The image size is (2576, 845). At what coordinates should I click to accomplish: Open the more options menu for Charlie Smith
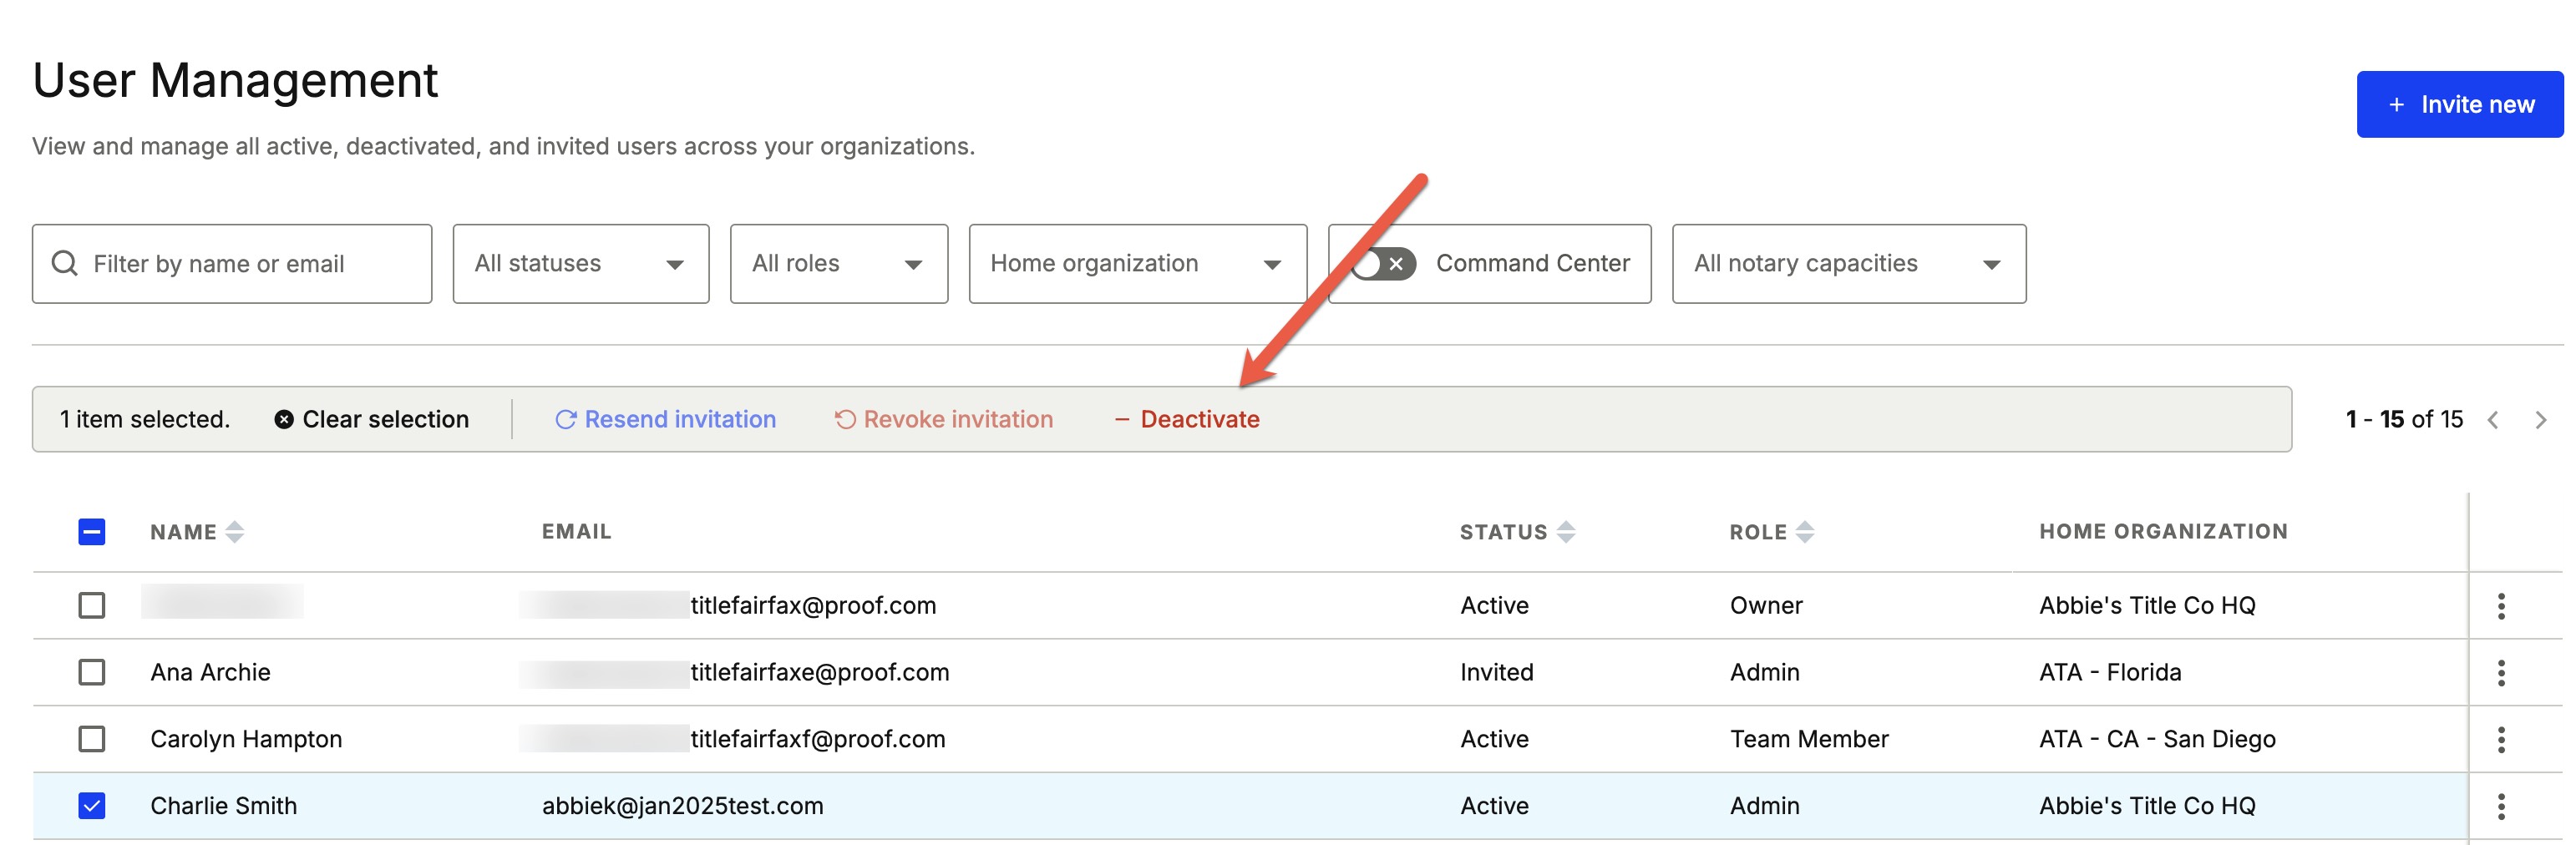pos(2501,807)
